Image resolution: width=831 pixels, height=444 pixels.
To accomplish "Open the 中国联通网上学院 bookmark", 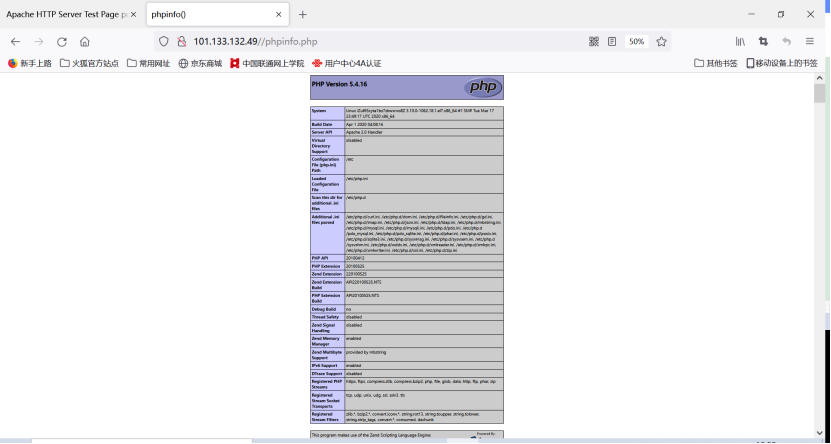I will 267,63.
